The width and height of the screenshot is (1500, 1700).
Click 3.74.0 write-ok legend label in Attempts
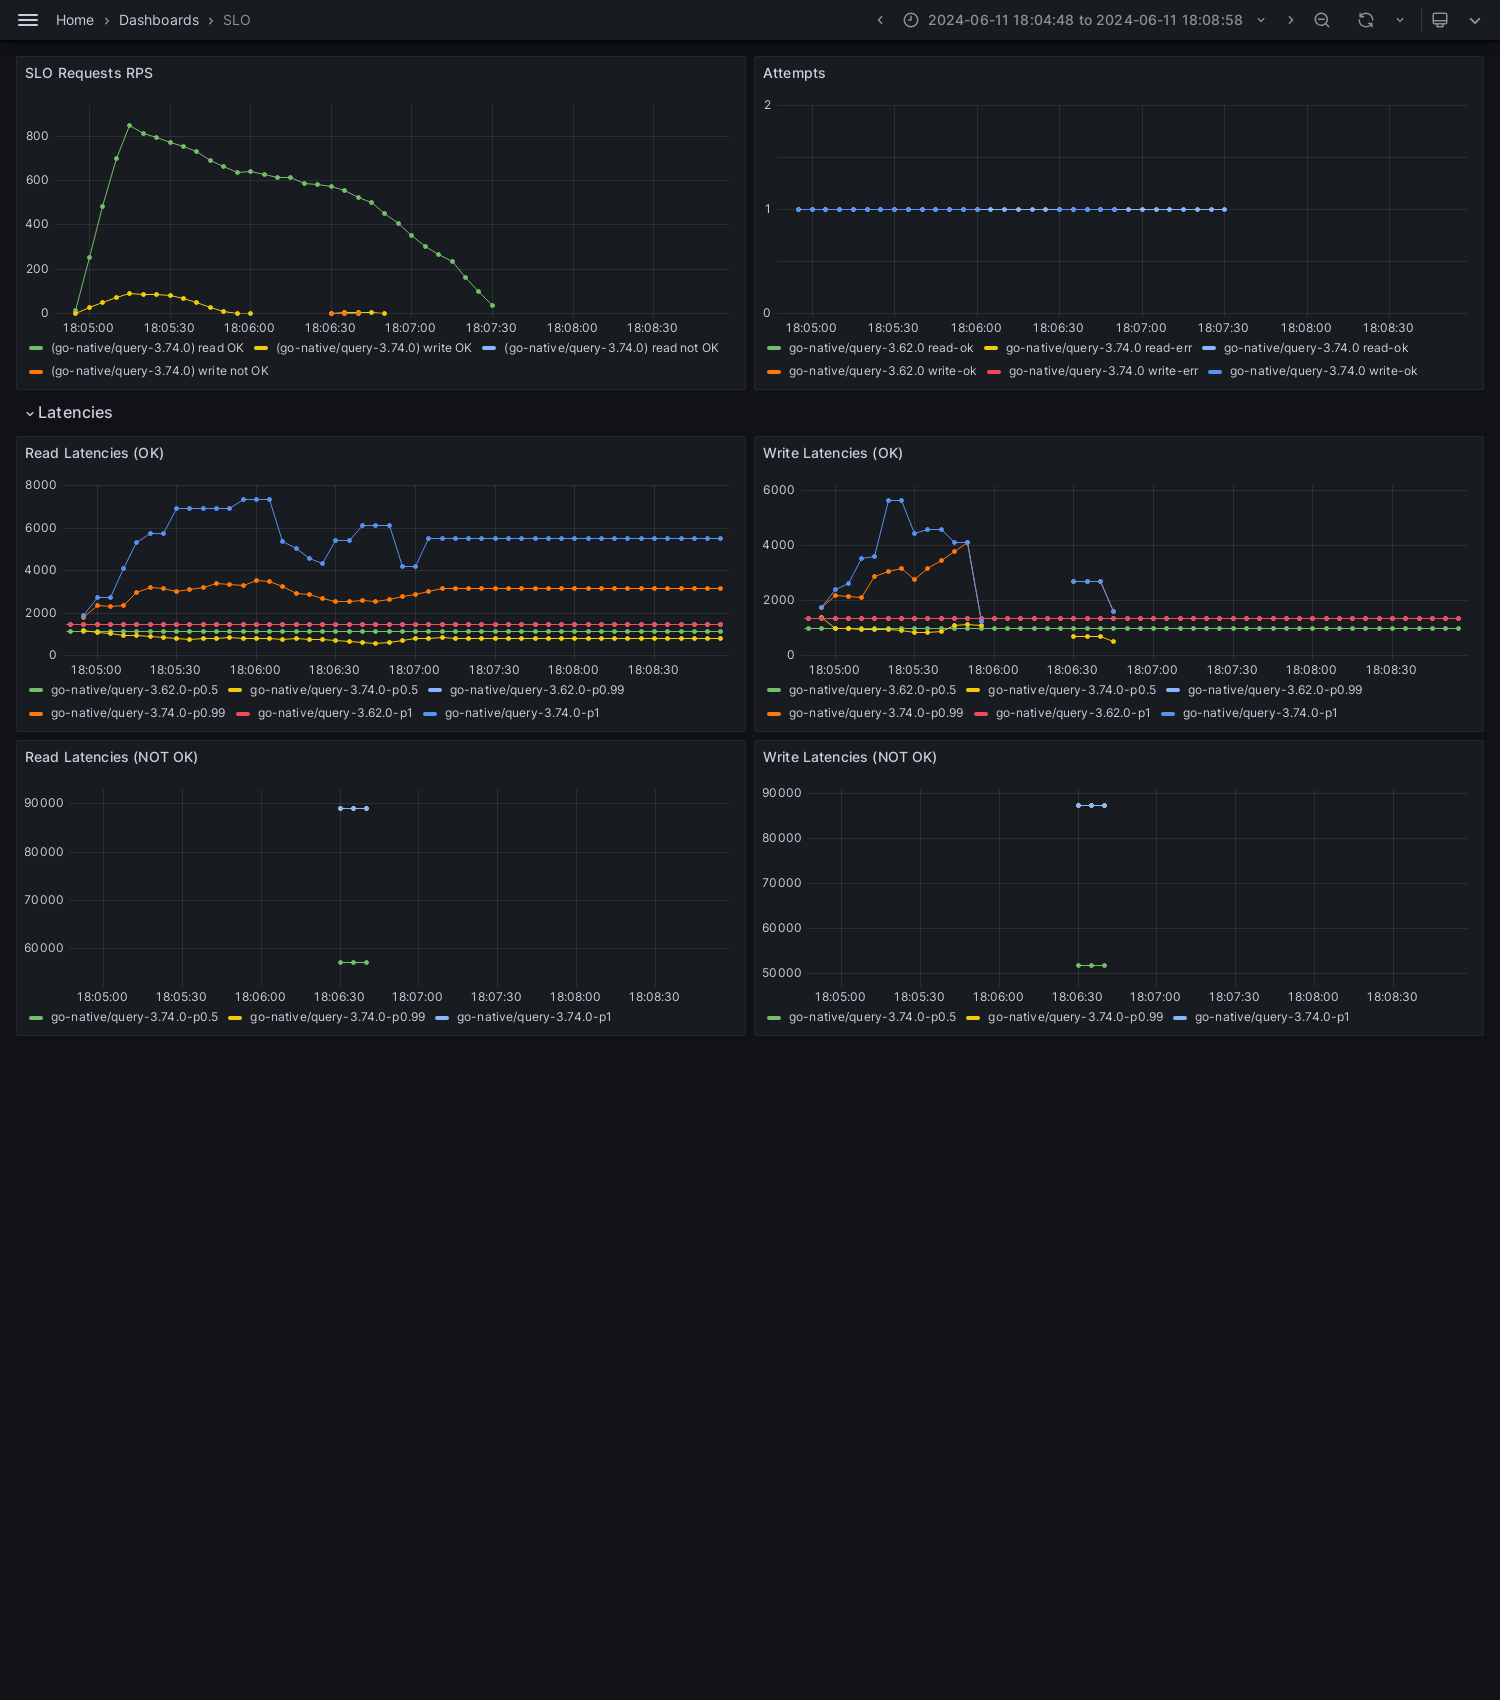click(x=1324, y=371)
